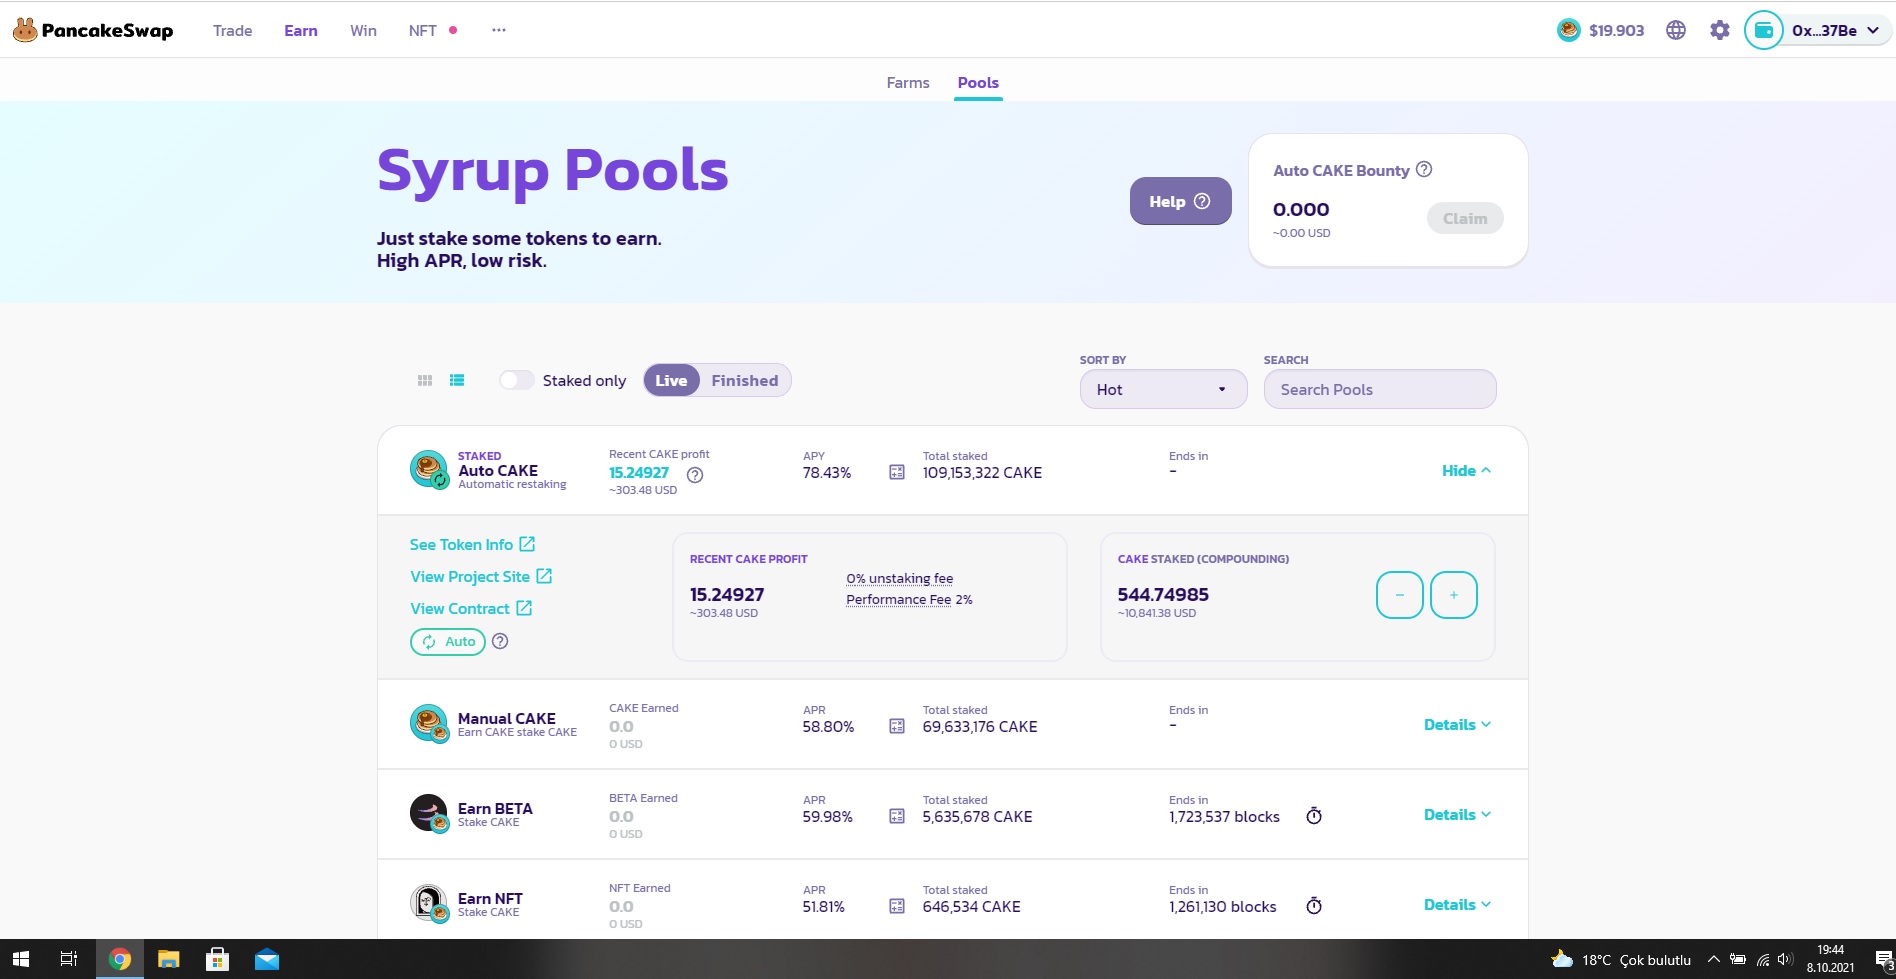Show hidden system tray icons chevron
Image resolution: width=1896 pixels, height=979 pixels.
tap(1713, 960)
